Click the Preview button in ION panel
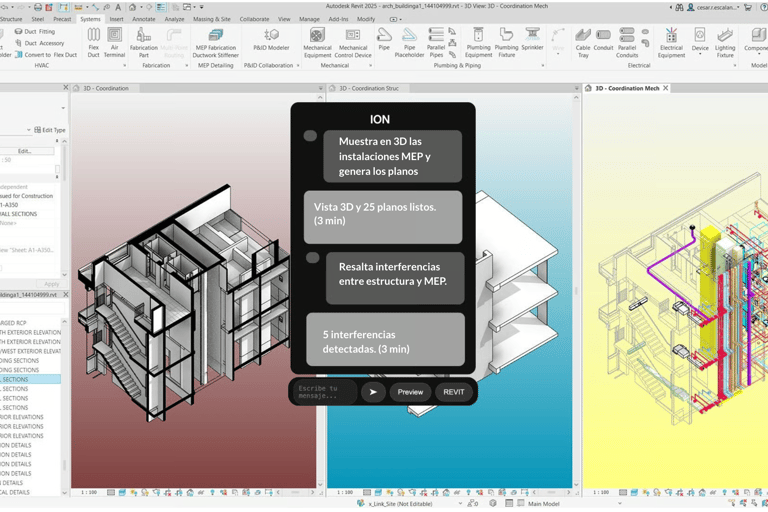The image size is (768, 512). (x=410, y=392)
